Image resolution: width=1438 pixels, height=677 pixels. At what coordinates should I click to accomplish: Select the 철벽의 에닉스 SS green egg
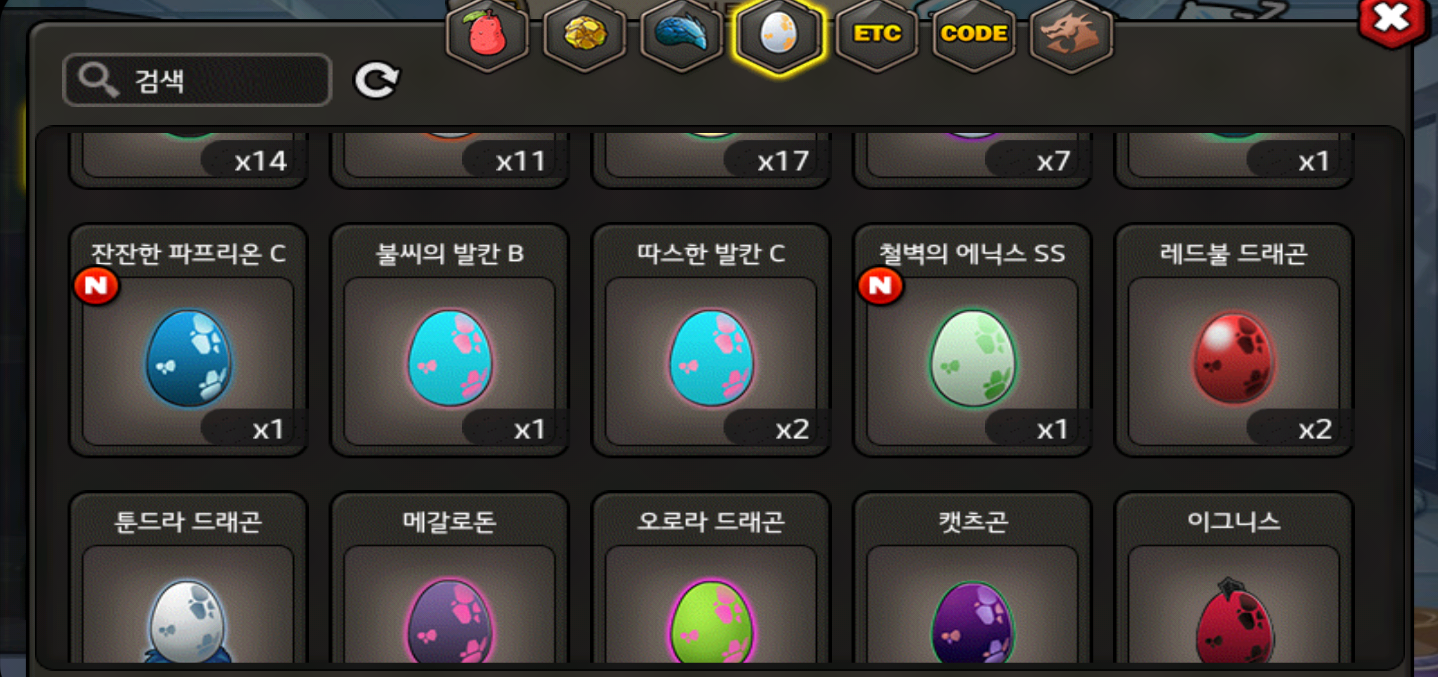(973, 340)
